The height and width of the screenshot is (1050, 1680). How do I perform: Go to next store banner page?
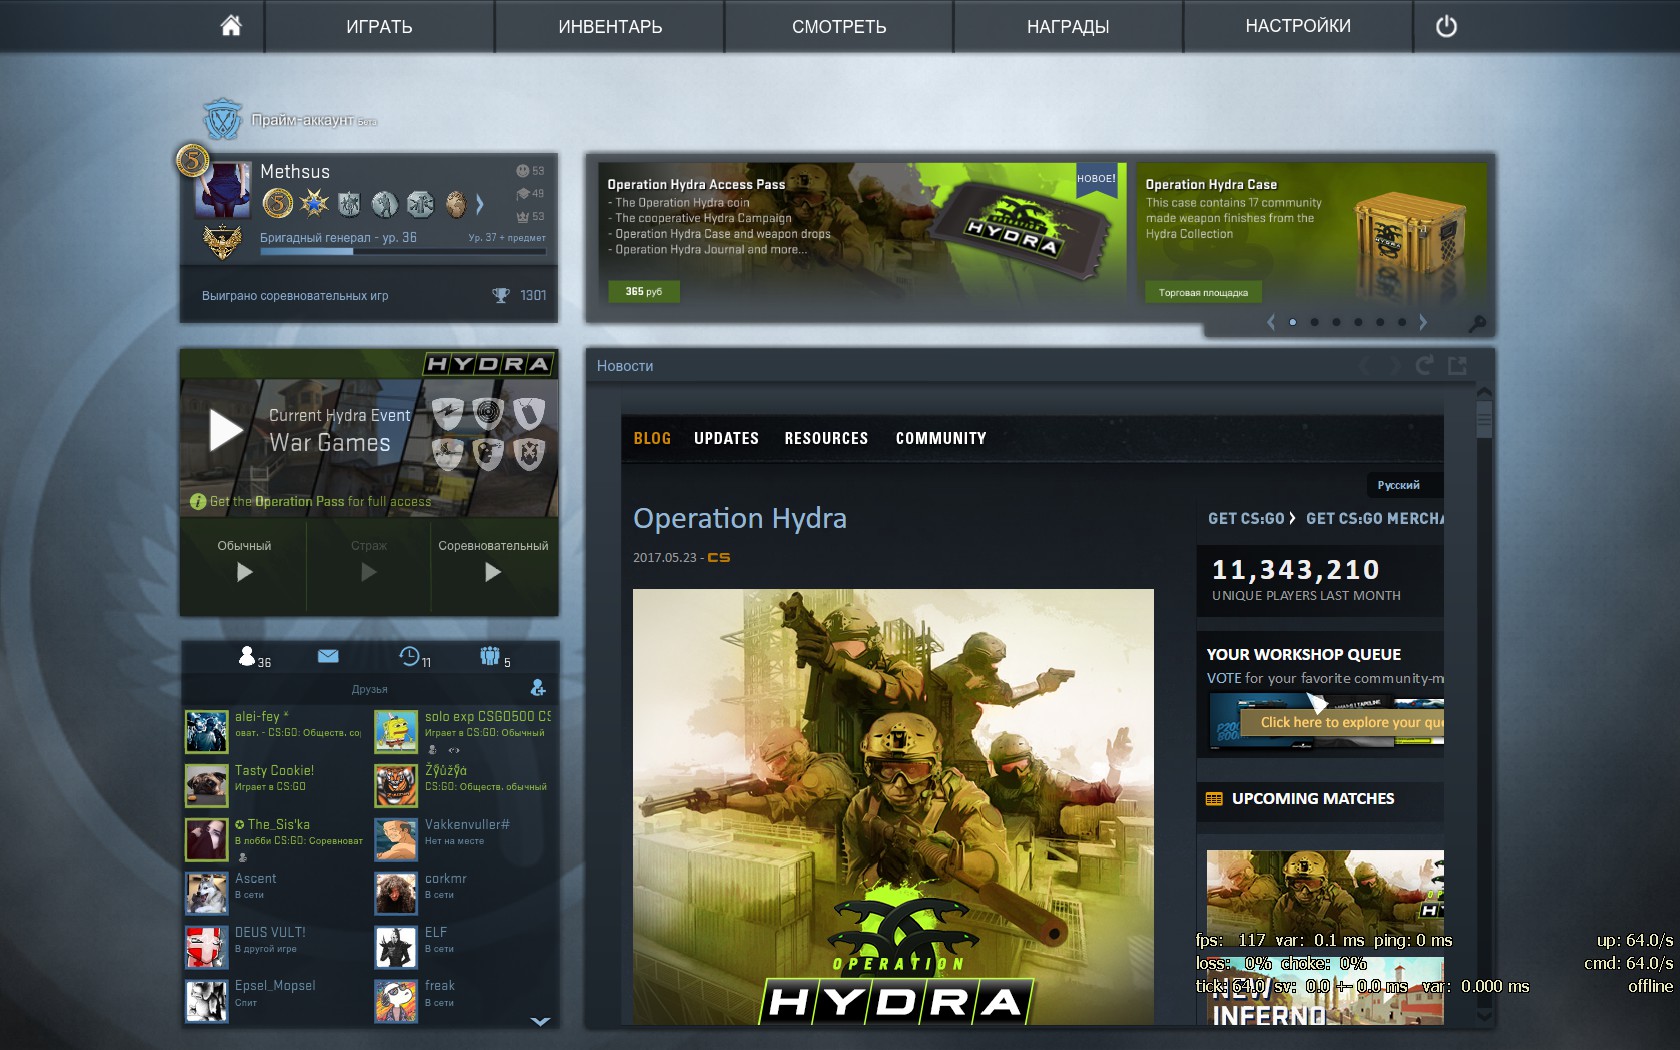coord(1423,322)
